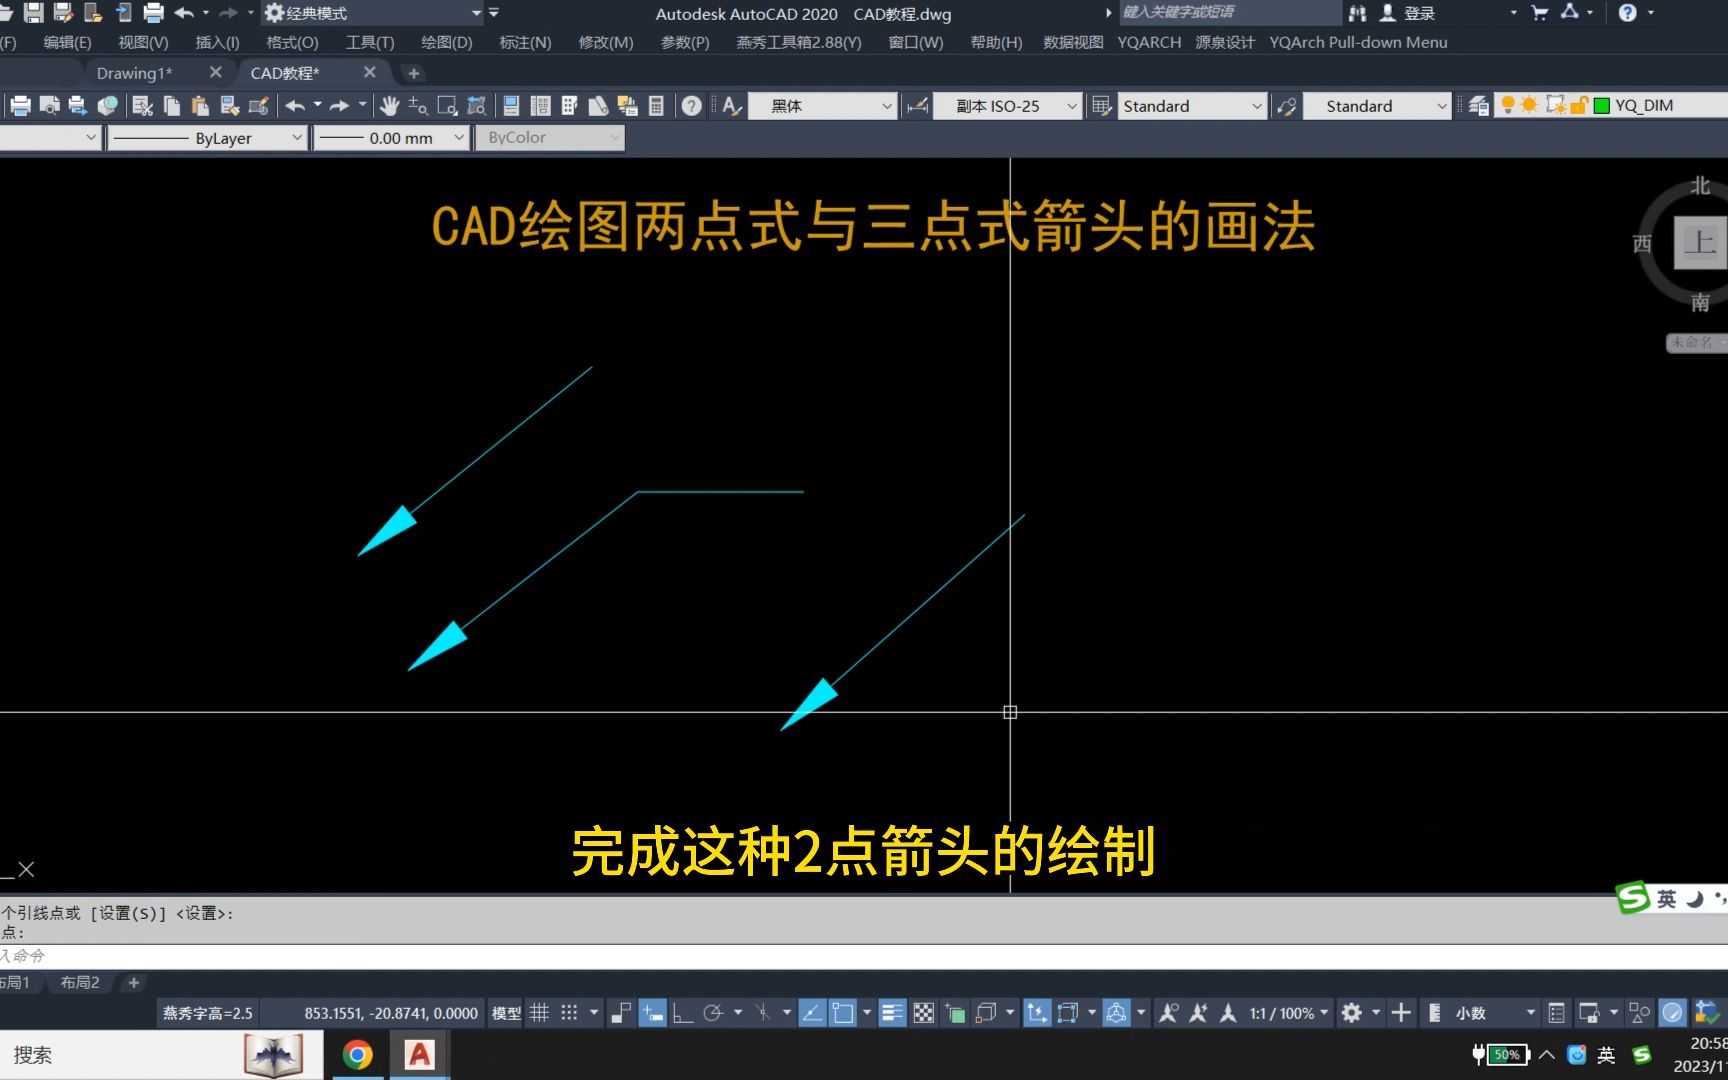Activate the Zoom Realtime tool
Viewport: 1728px width, 1080px height.
click(x=418, y=106)
